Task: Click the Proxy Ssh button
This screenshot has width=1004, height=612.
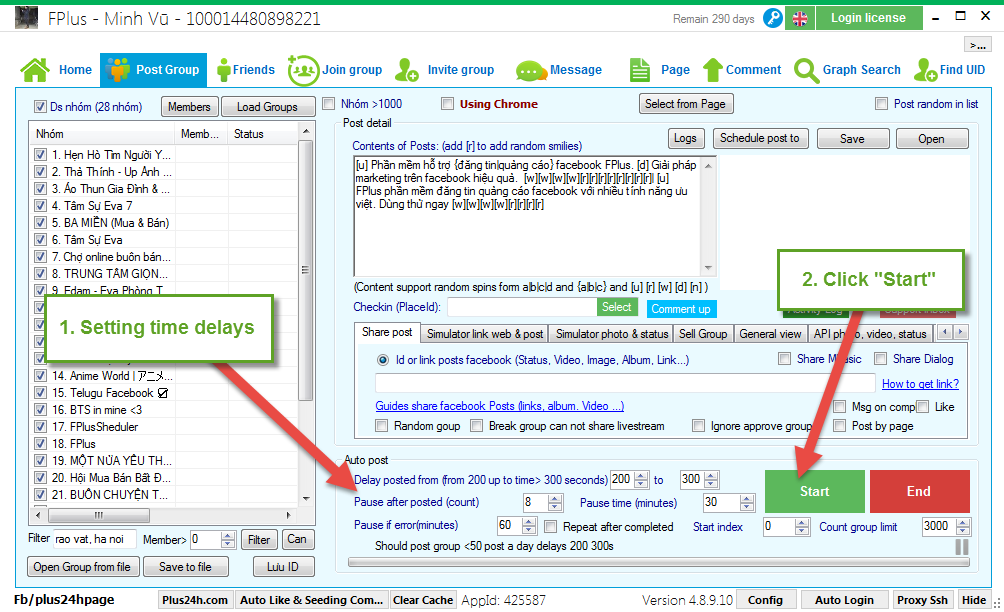Action: pyautogui.click(x=922, y=600)
